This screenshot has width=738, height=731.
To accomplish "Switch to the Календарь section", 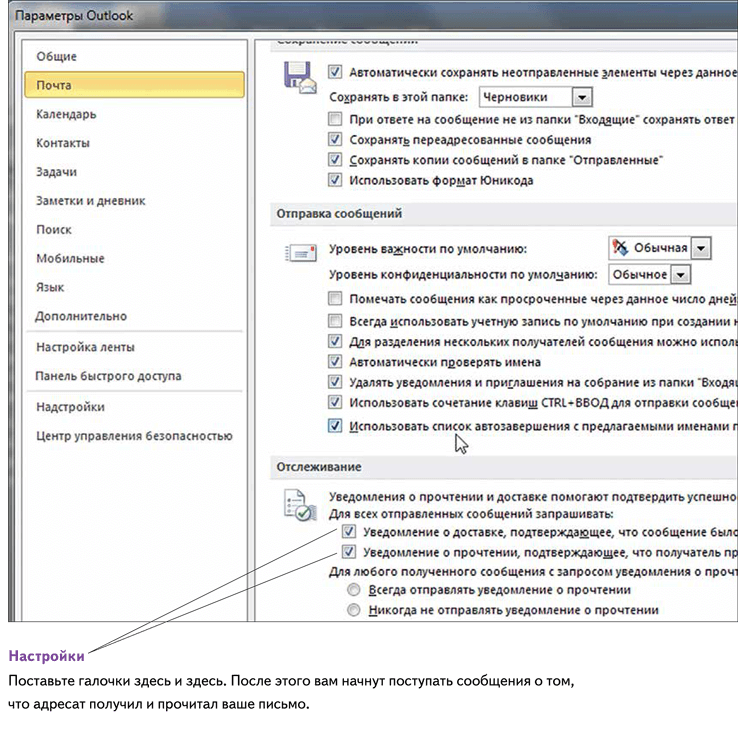I will click(x=66, y=114).
